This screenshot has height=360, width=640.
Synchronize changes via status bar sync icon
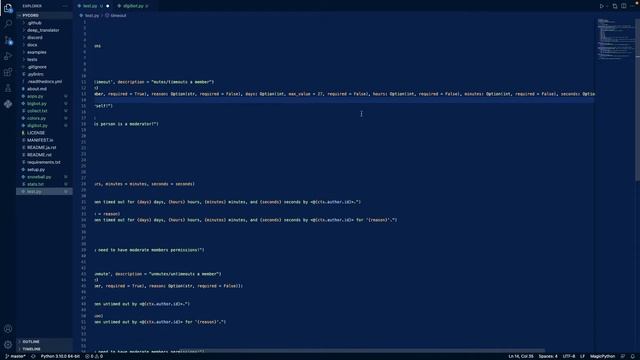(33, 356)
